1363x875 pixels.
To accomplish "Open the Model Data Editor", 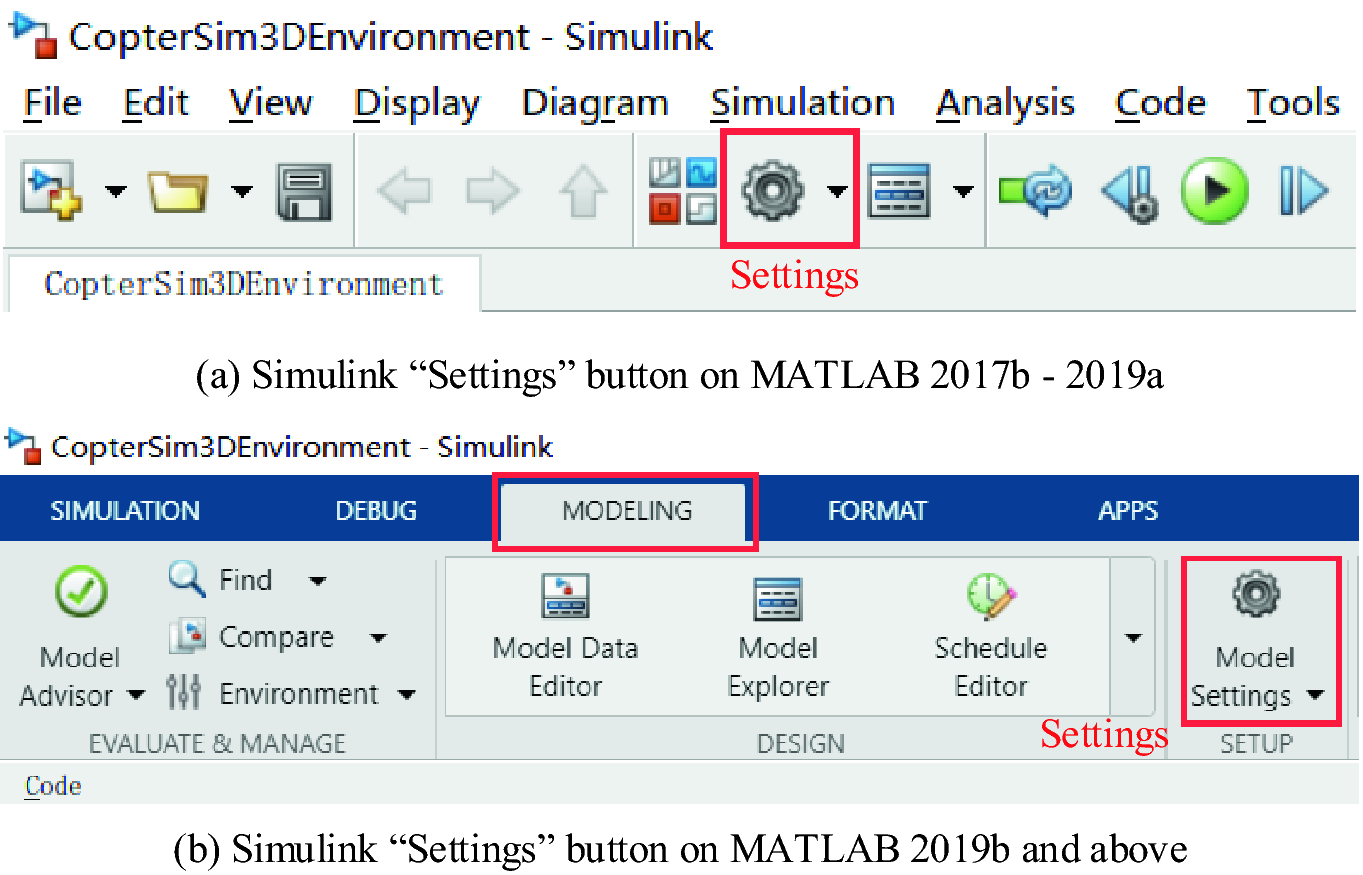I will (565, 637).
